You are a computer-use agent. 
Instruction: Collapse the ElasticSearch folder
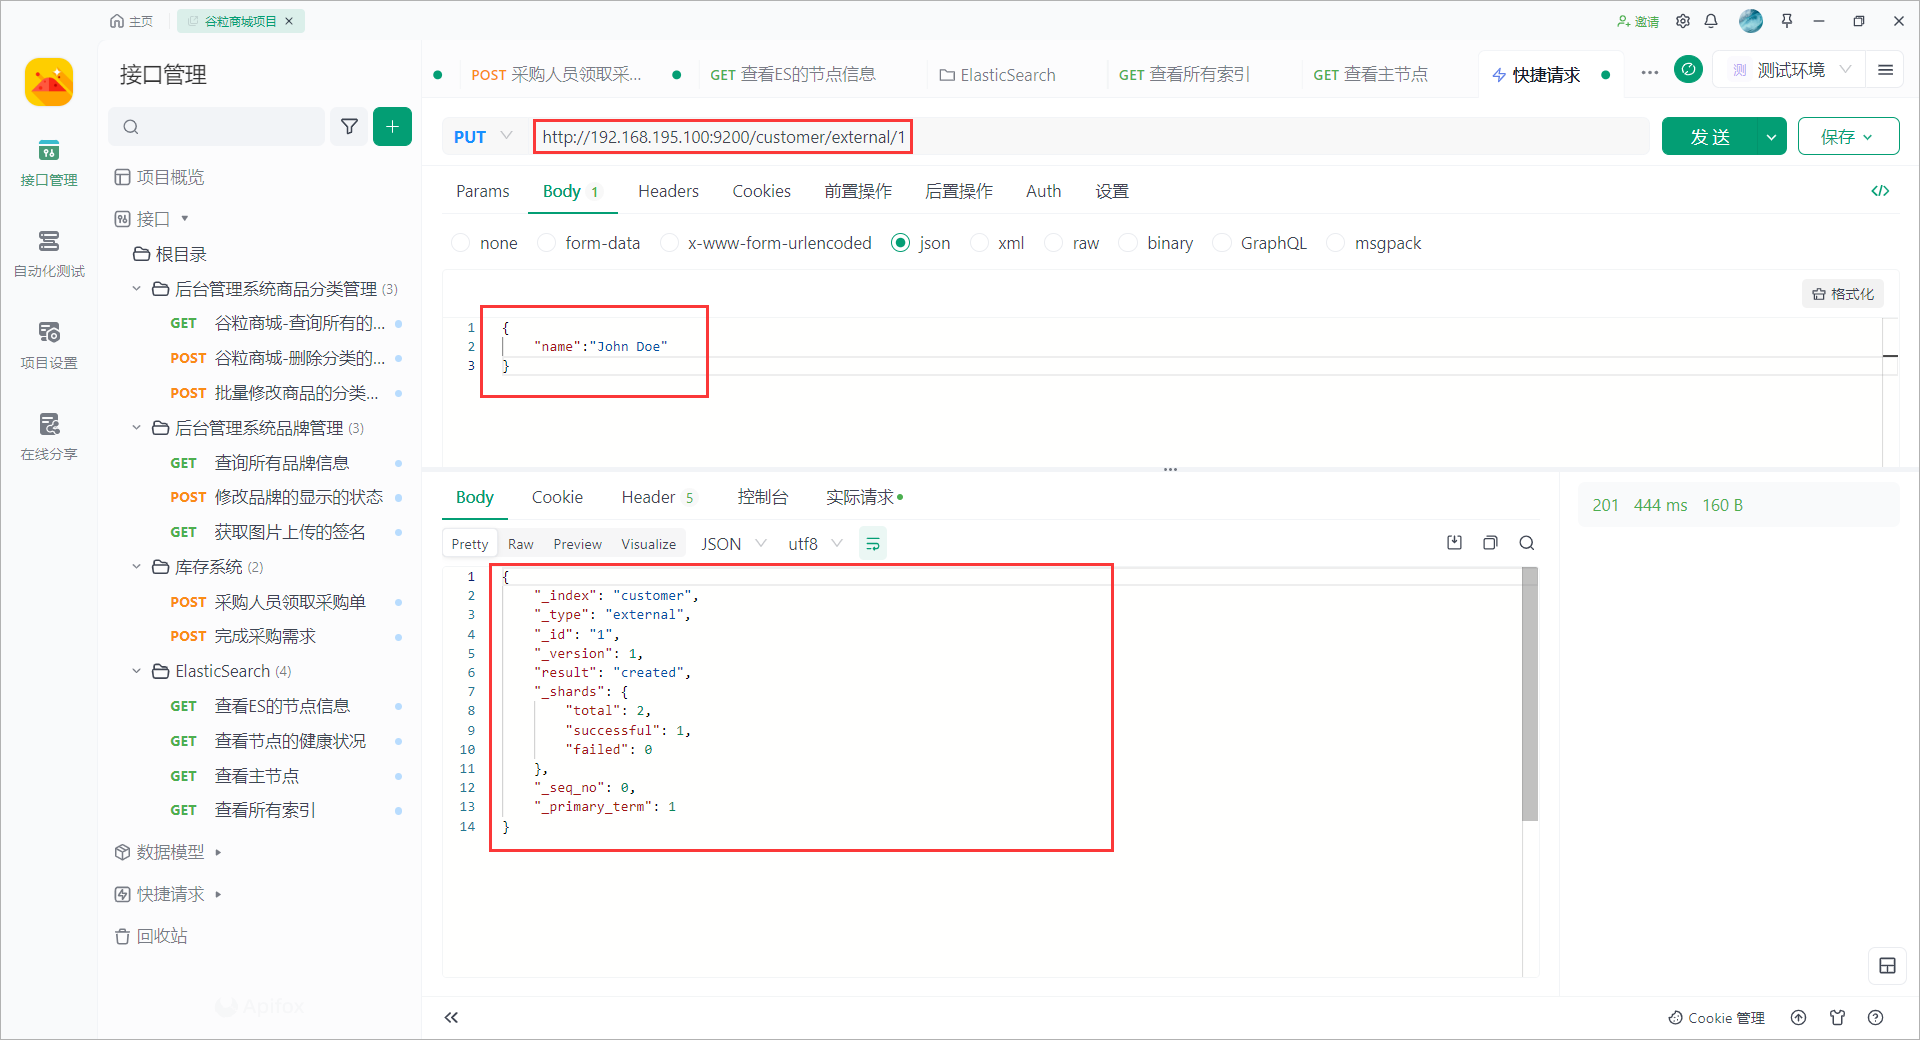(x=137, y=671)
